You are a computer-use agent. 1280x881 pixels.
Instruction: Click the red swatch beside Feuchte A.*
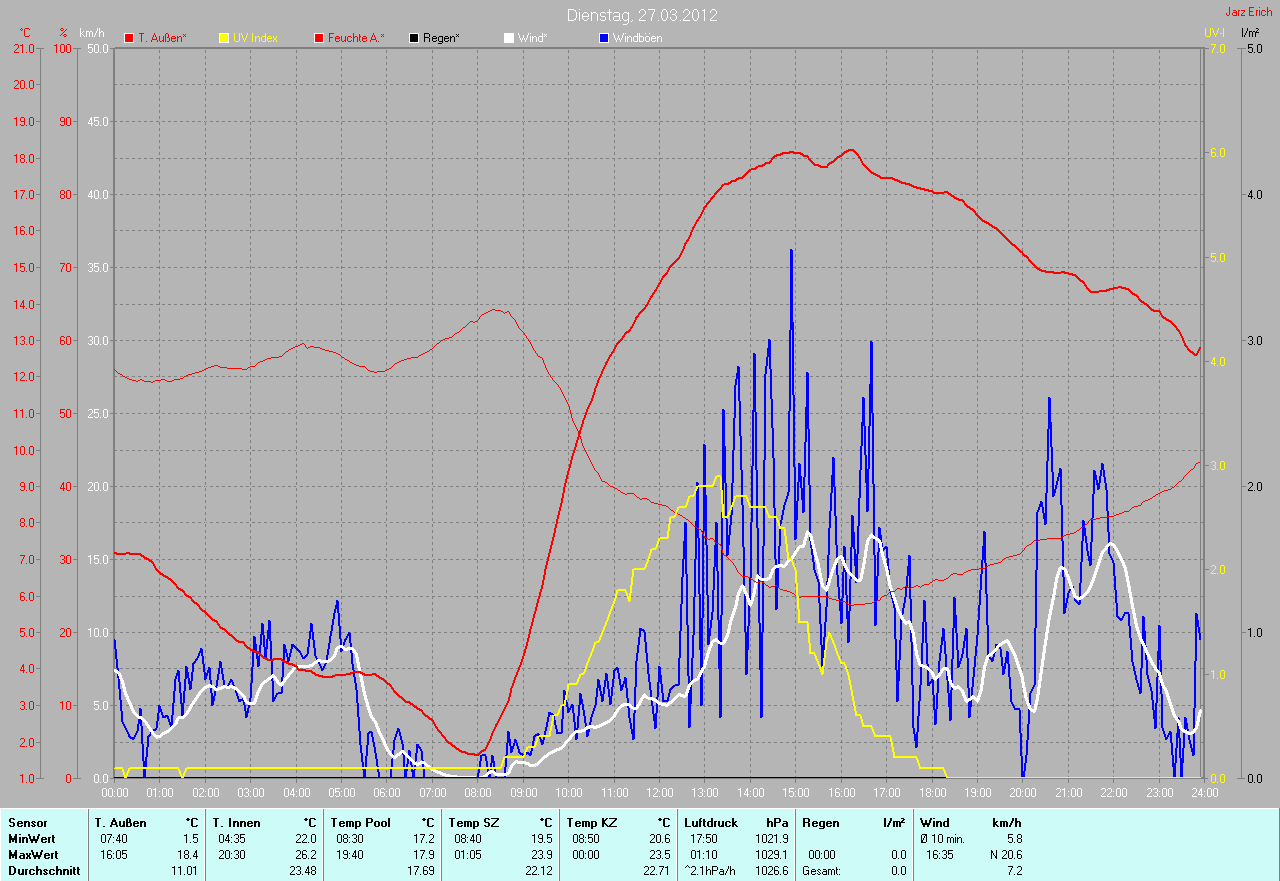click(x=318, y=38)
